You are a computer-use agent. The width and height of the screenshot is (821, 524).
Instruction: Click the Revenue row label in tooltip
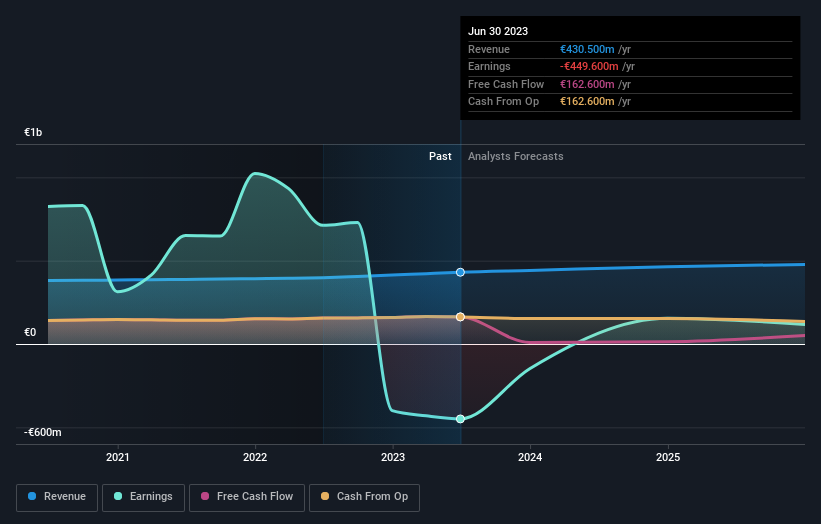489,49
